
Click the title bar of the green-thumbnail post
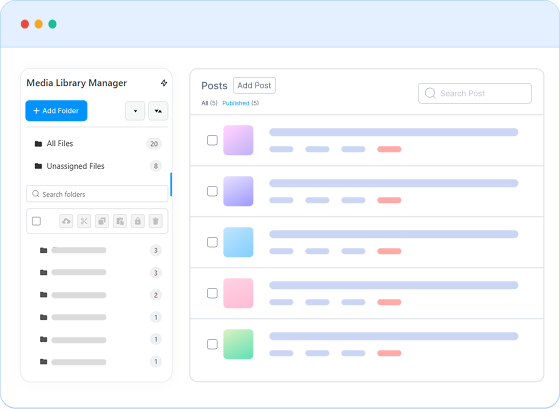(394, 336)
